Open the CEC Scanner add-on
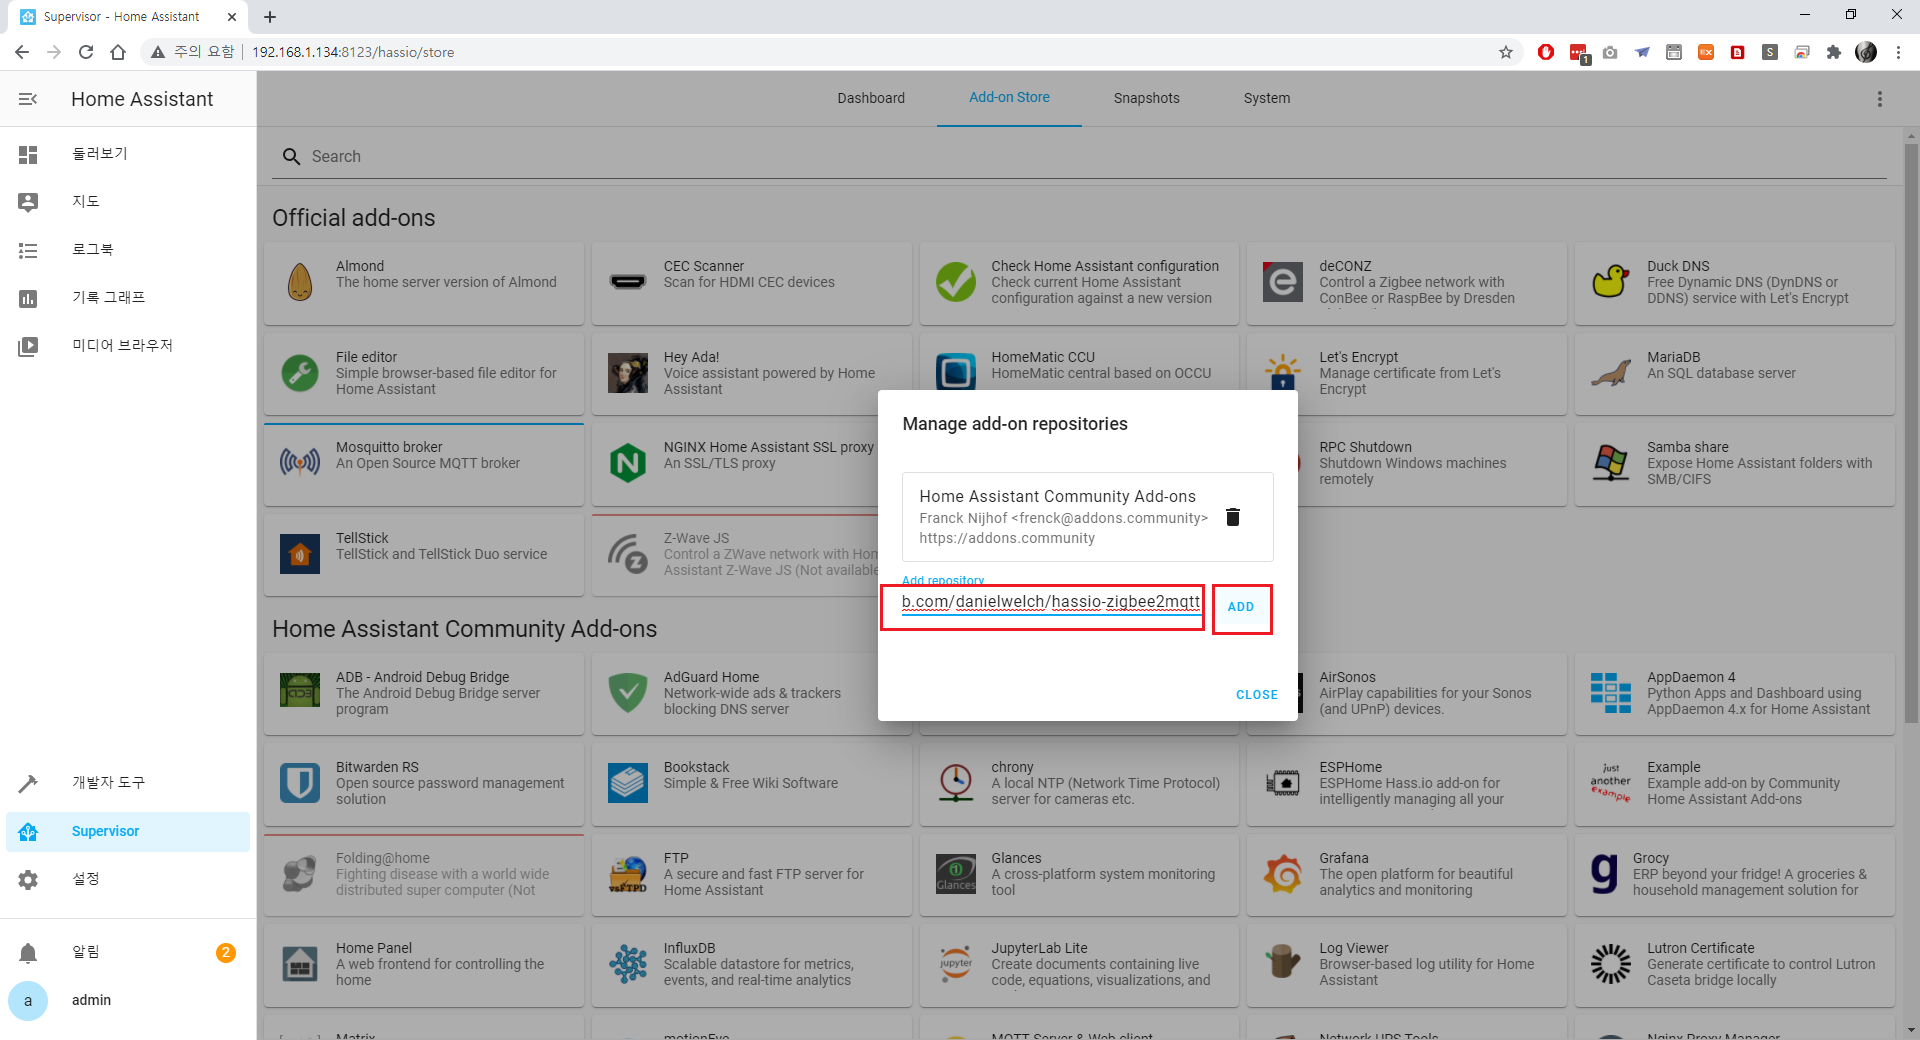Image resolution: width=1920 pixels, height=1040 pixels. [751, 283]
